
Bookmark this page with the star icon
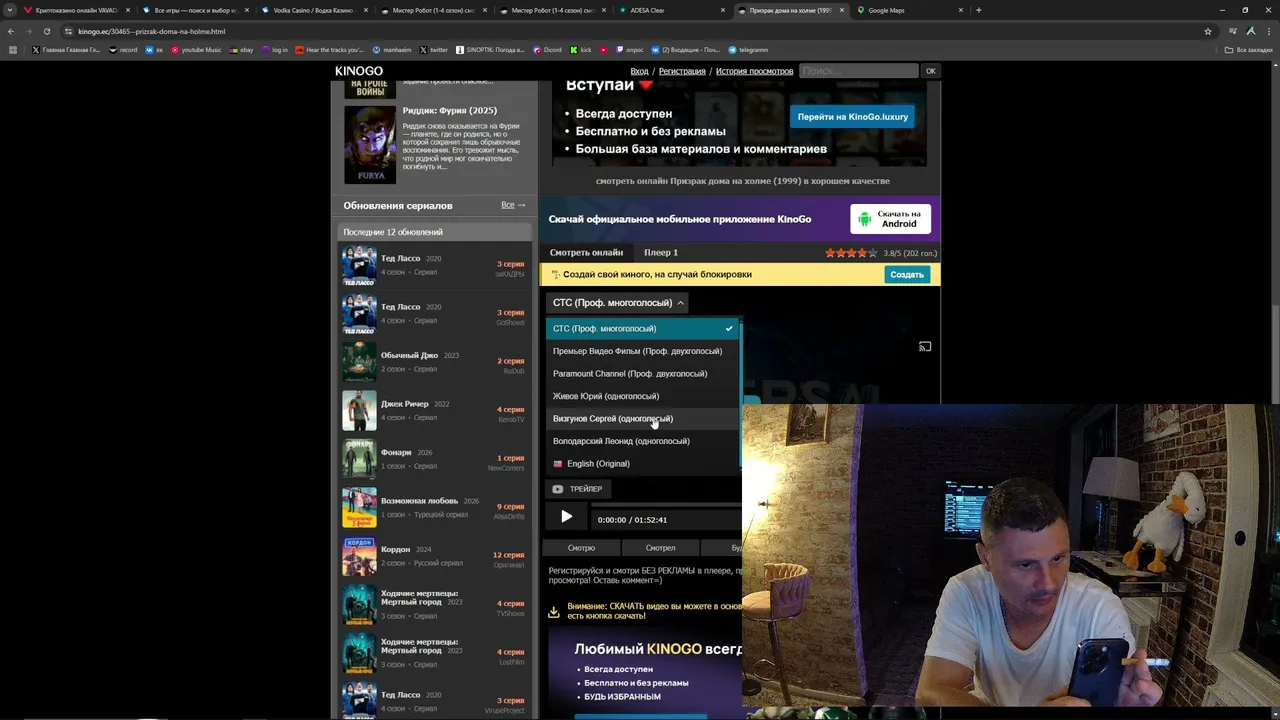[1208, 31]
